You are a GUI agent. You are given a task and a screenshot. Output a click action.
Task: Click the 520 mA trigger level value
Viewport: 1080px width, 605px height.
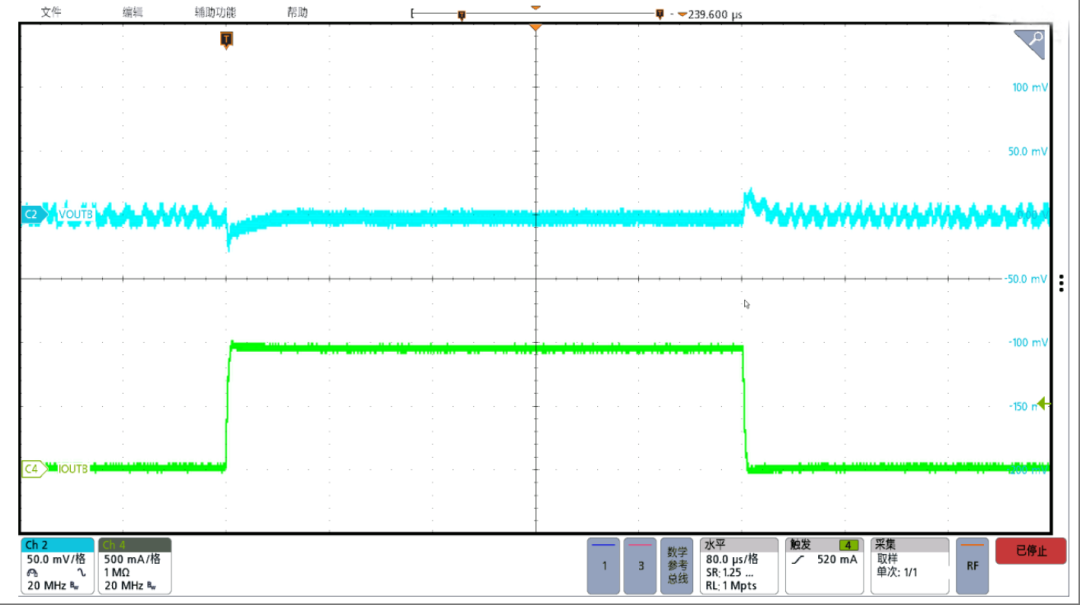pyautogui.click(x=837, y=560)
